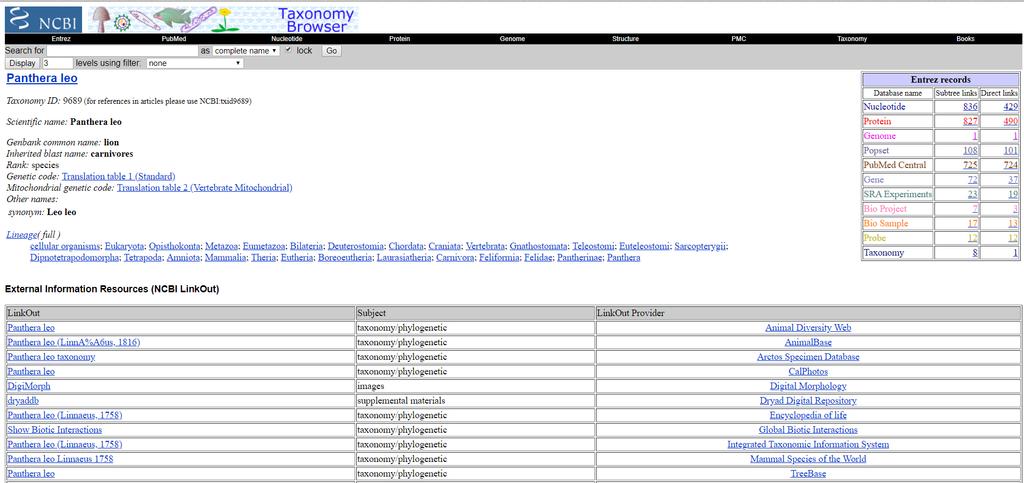Open the Carnivora lineage link
Screen dimensions: 1024x483
tap(456, 258)
